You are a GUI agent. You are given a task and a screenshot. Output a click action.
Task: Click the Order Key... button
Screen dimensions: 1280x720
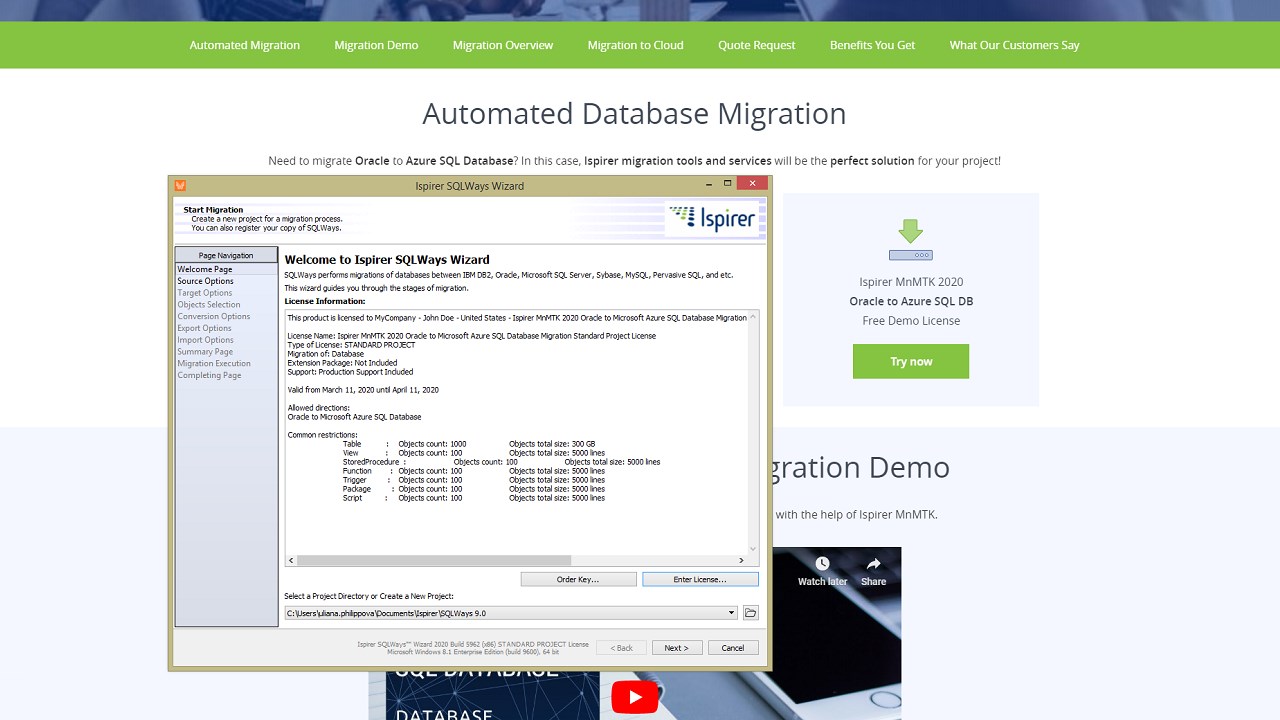pos(578,579)
